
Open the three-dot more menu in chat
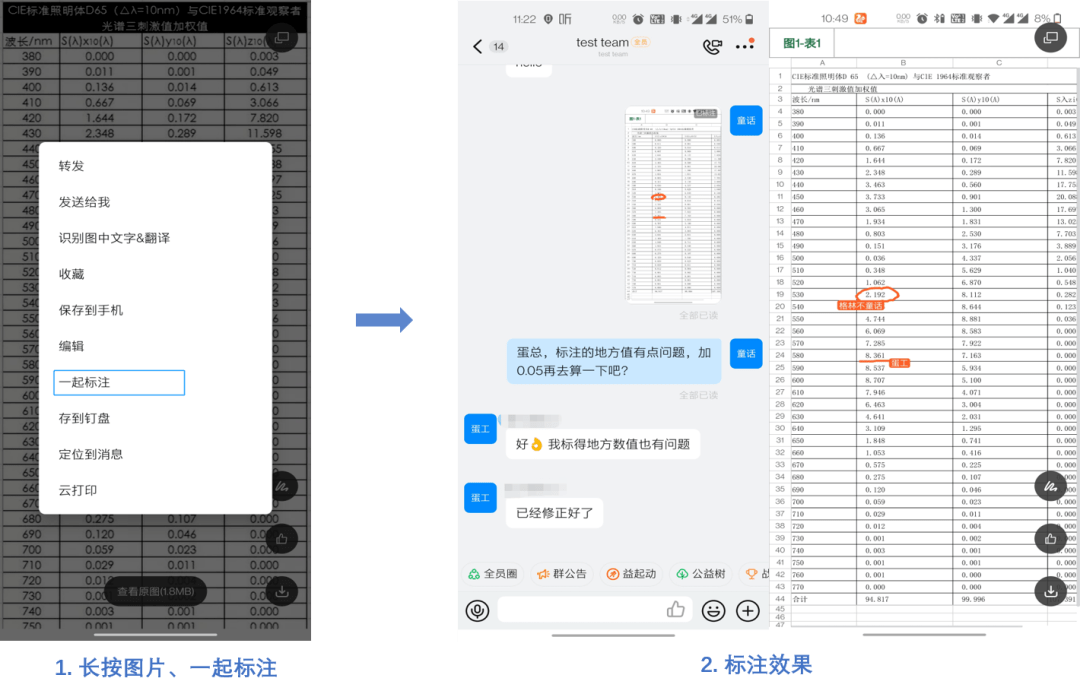(x=745, y=46)
